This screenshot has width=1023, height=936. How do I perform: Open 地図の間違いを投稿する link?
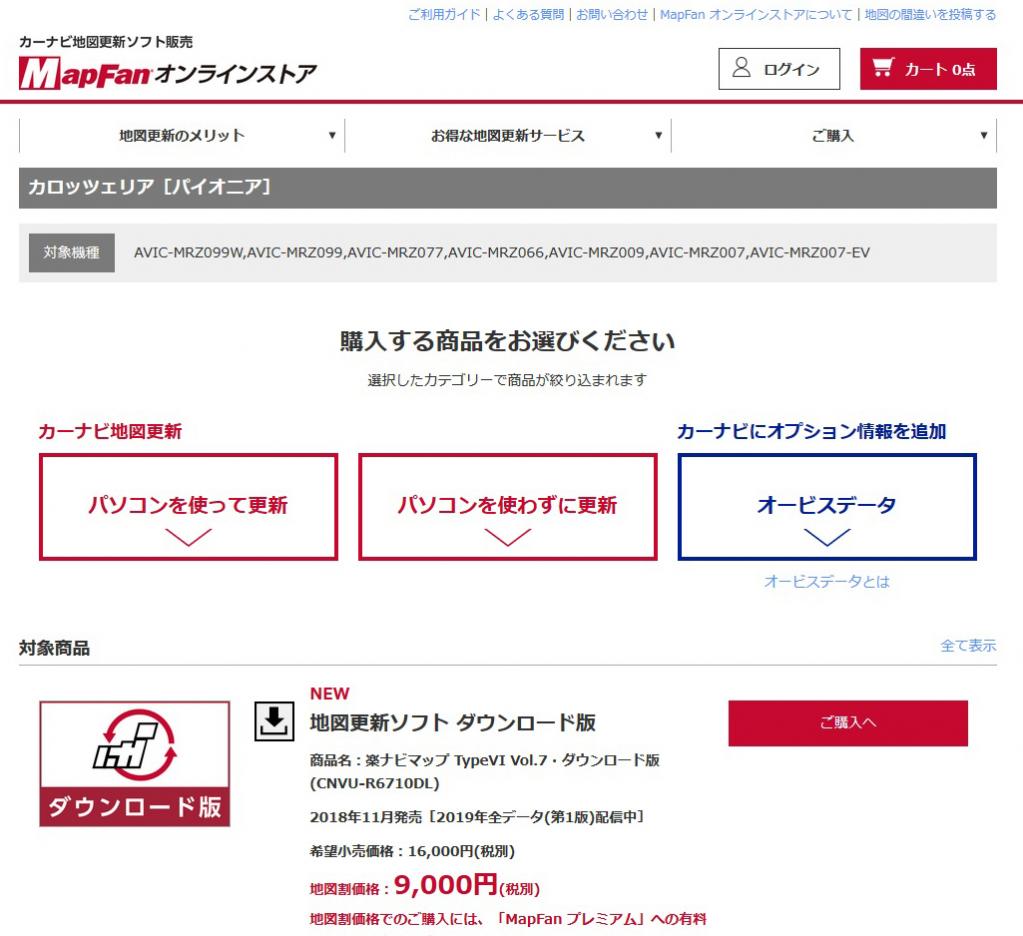coord(930,14)
